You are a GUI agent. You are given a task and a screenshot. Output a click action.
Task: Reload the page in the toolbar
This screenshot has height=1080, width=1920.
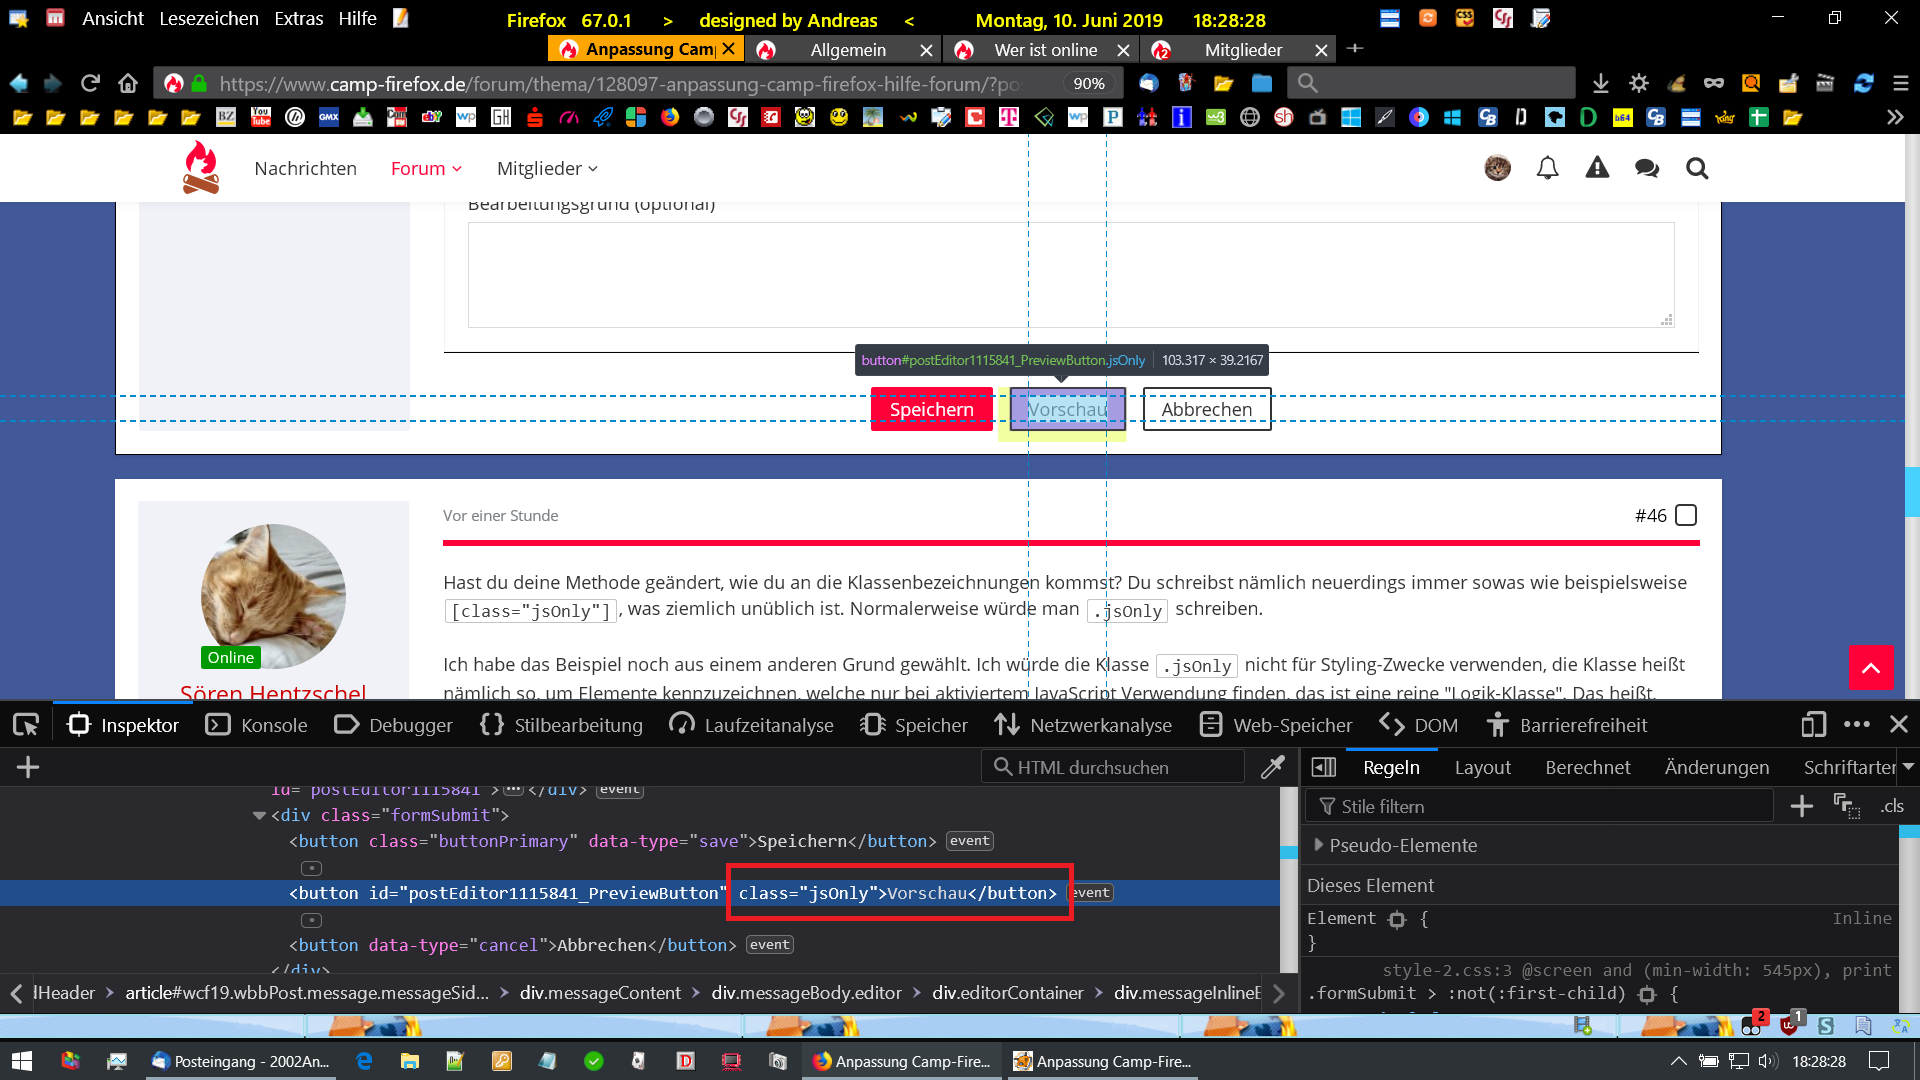coord(90,83)
